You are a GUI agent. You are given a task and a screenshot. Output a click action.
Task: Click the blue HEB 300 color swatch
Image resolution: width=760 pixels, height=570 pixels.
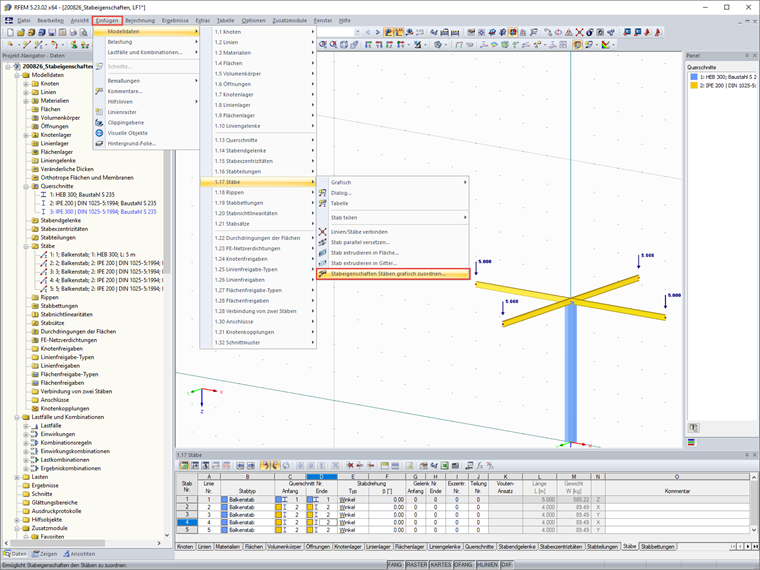pyautogui.click(x=693, y=76)
